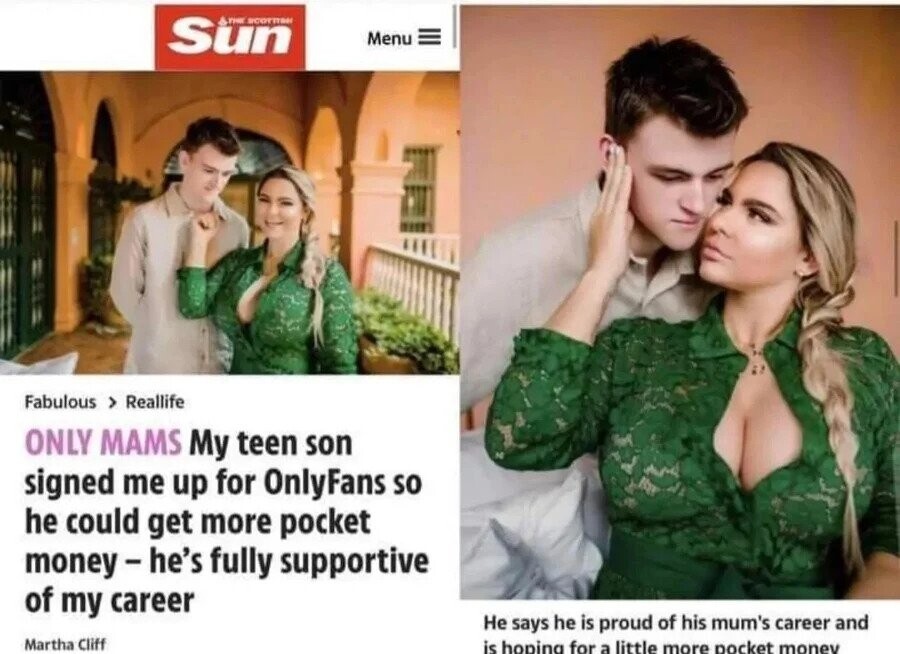Open the Fabulous breadcrumb section
The image size is (900, 654).
tap(60, 402)
